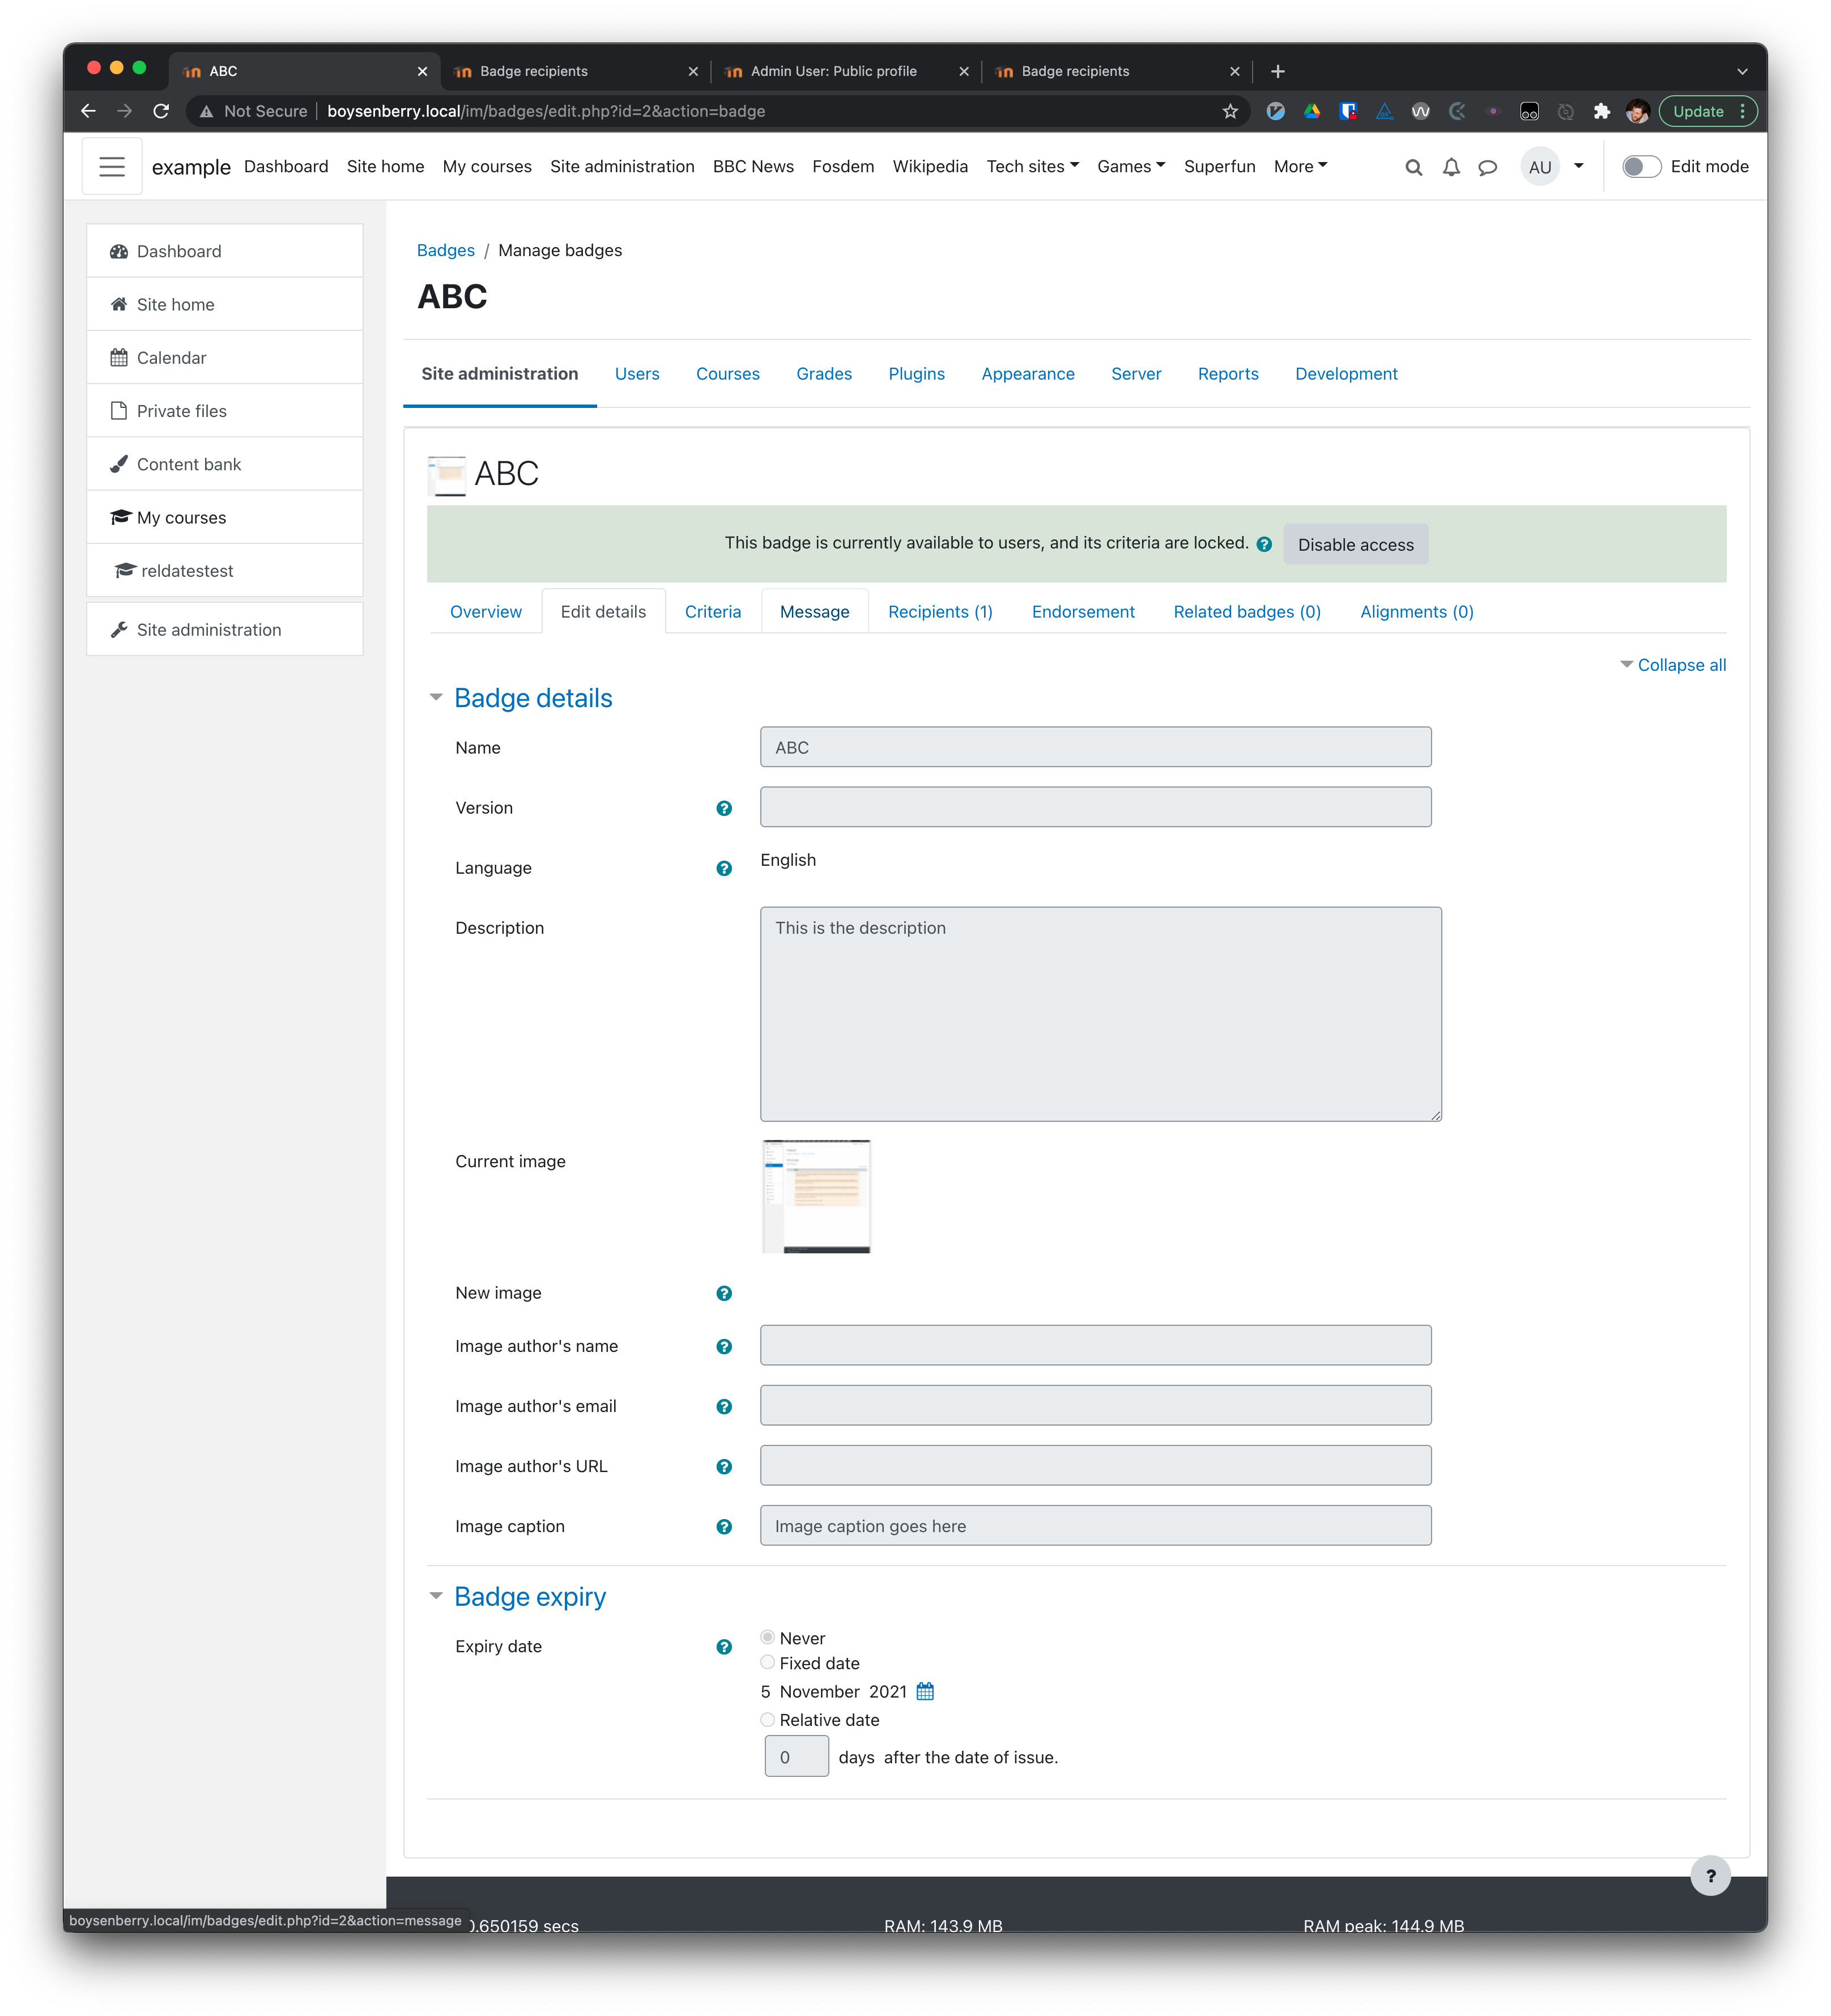Viewport: 1831px width, 2016px height.
Task: Open the More dropdown menu
Action: (1300, 167)
